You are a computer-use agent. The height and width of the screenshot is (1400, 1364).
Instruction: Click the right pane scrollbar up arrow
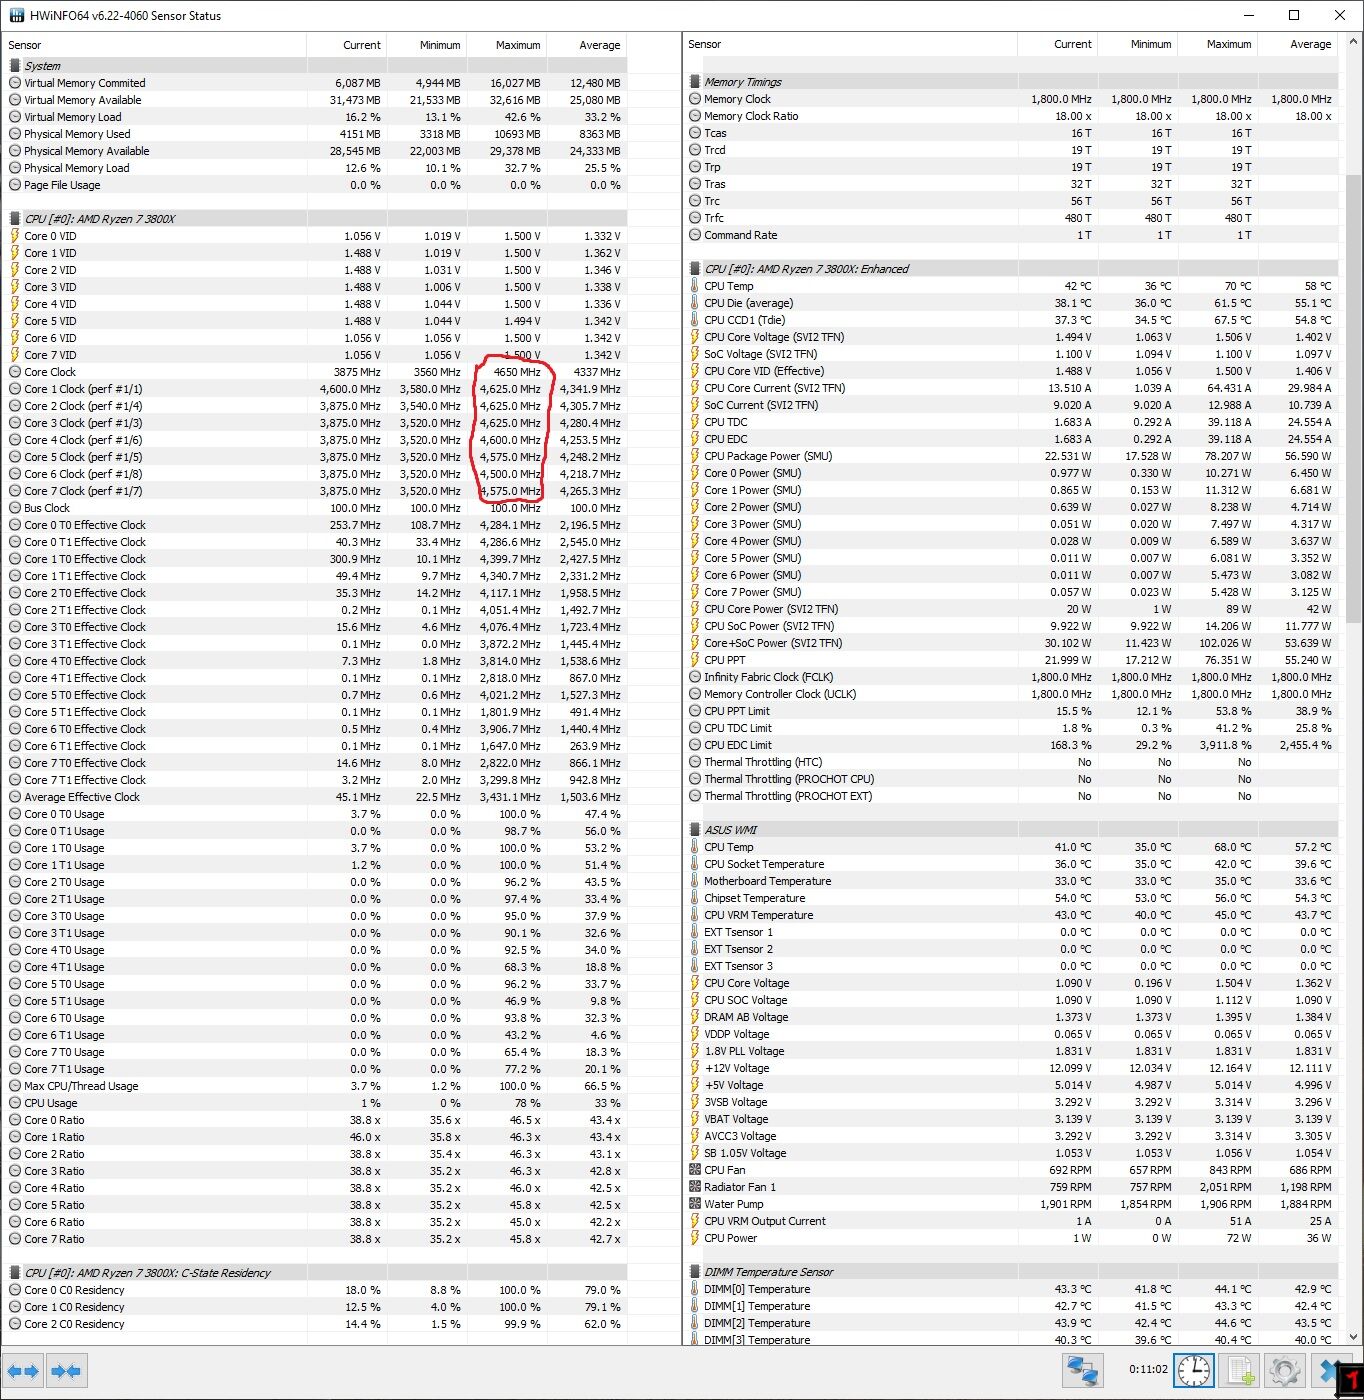click(x=1354, y=43)
